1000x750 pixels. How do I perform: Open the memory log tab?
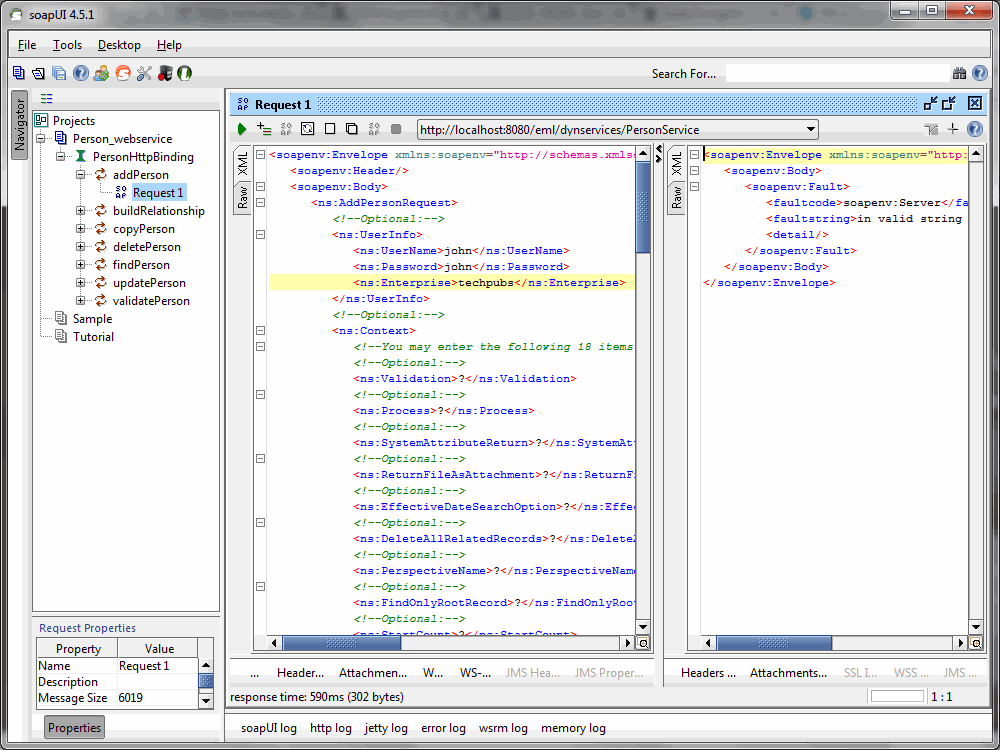click(x=573, y=728)
